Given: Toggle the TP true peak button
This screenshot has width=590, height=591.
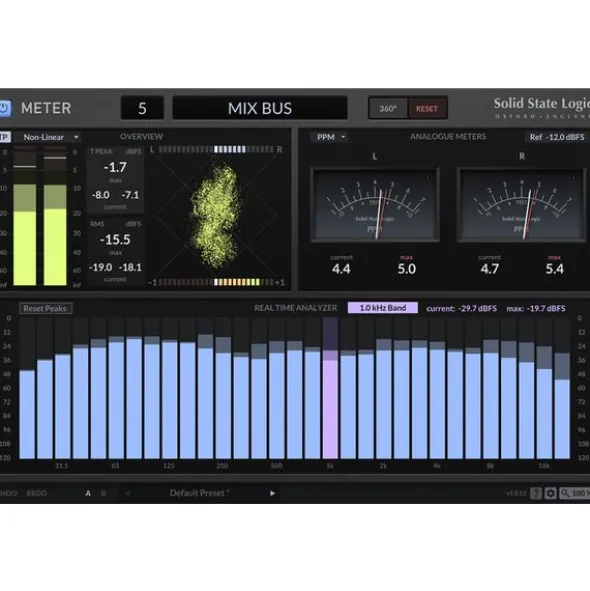Looking at the screenshot, I should [5, 137].
